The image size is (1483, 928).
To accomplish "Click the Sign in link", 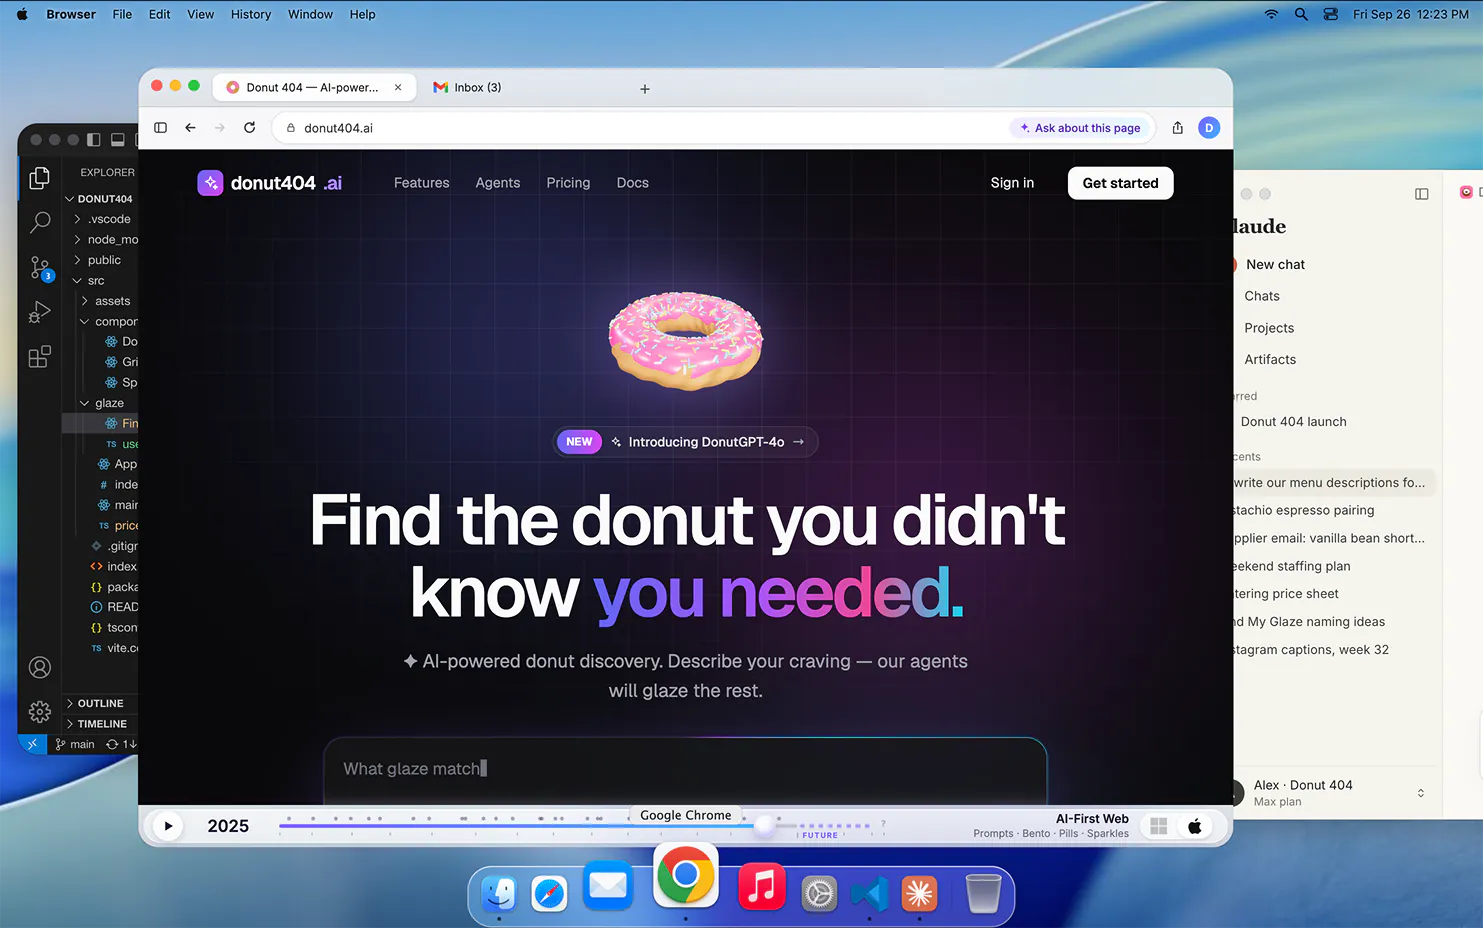I will tap(1012, 183).
